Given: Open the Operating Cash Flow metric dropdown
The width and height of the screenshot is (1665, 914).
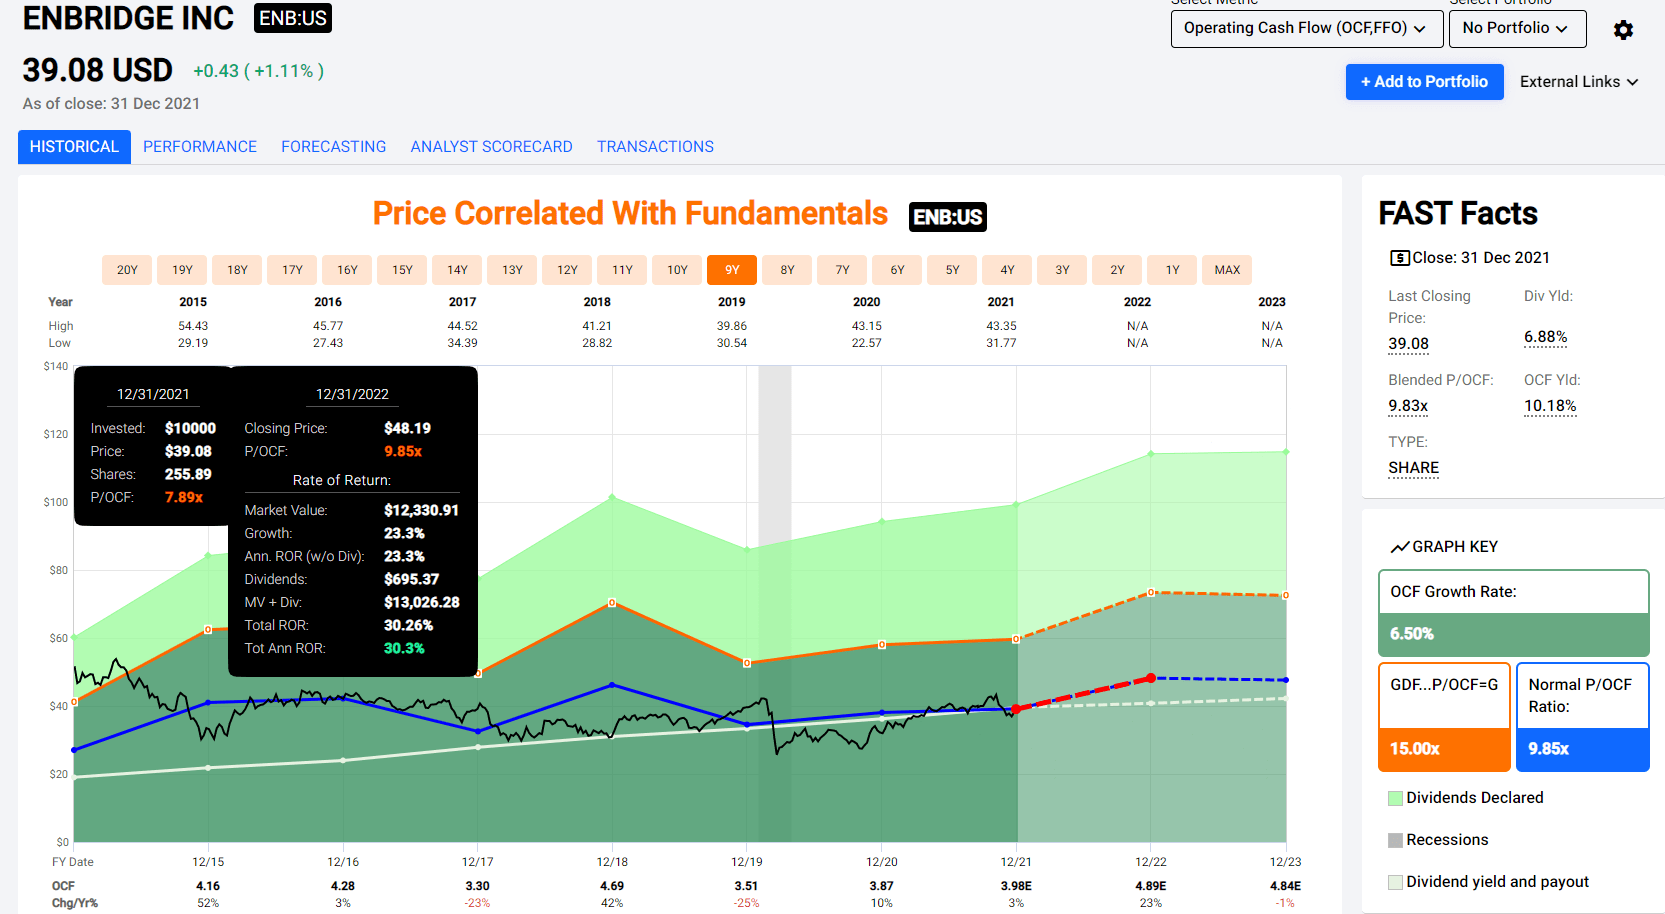Looking at the screenshot, I should tap(1306, 28).
